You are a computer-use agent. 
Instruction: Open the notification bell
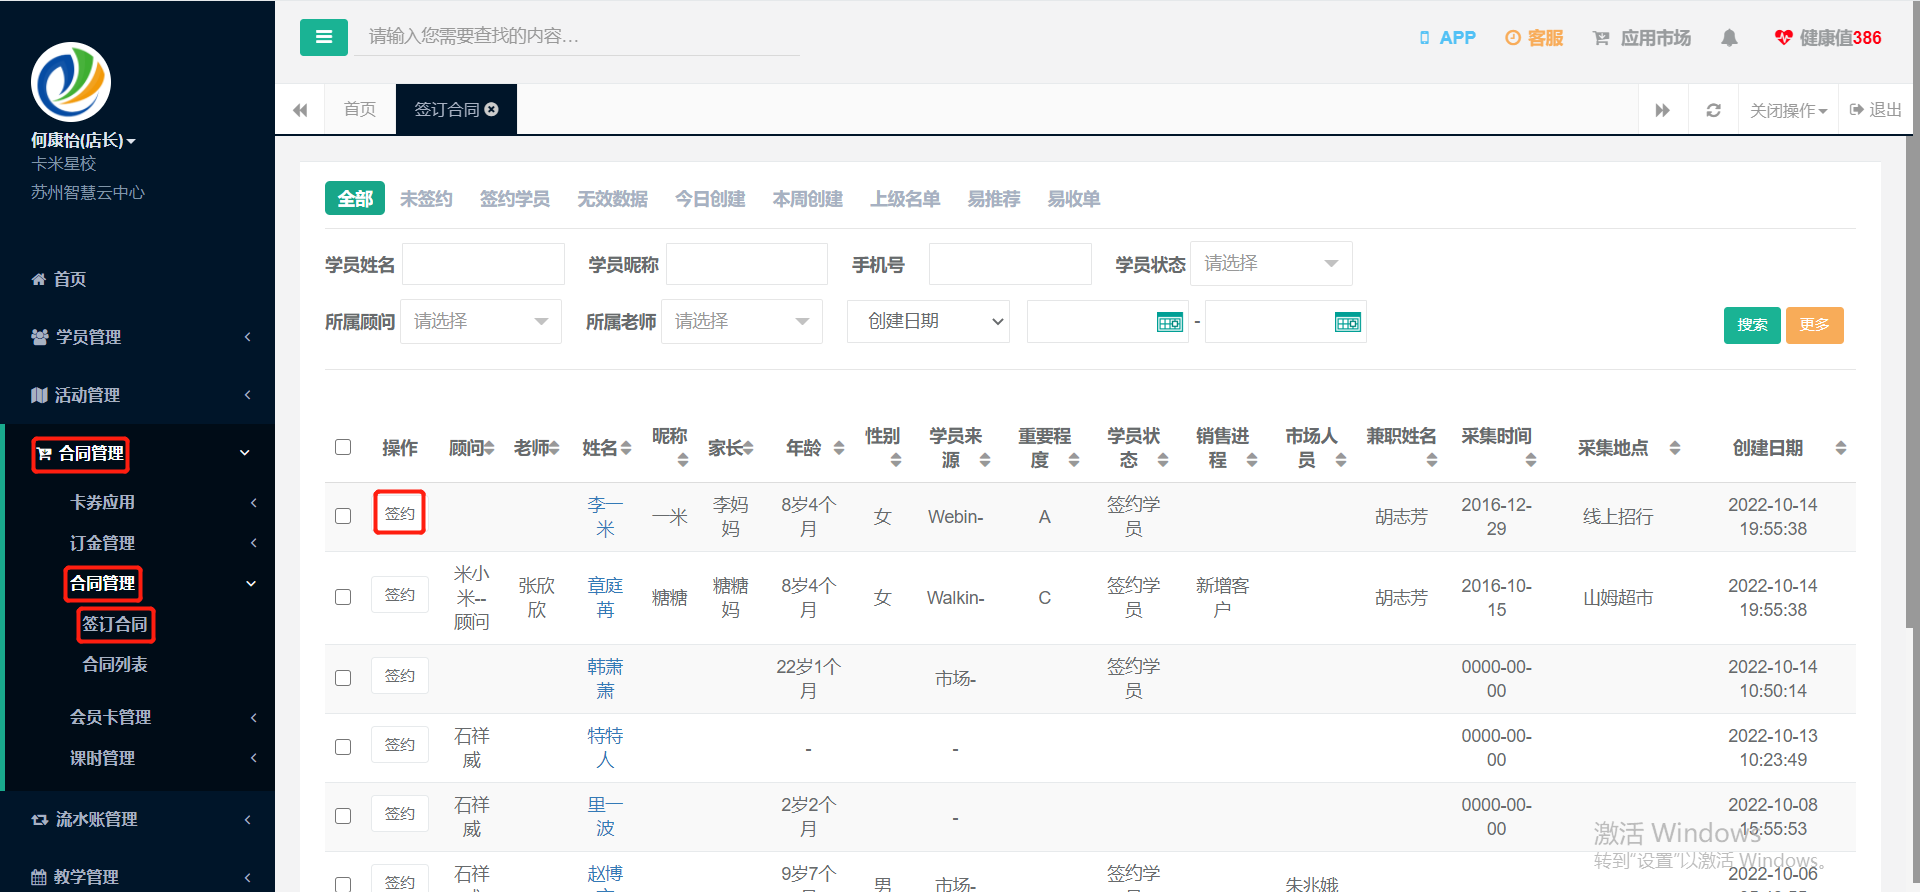pyautogui.click(x=1729, y=38)
